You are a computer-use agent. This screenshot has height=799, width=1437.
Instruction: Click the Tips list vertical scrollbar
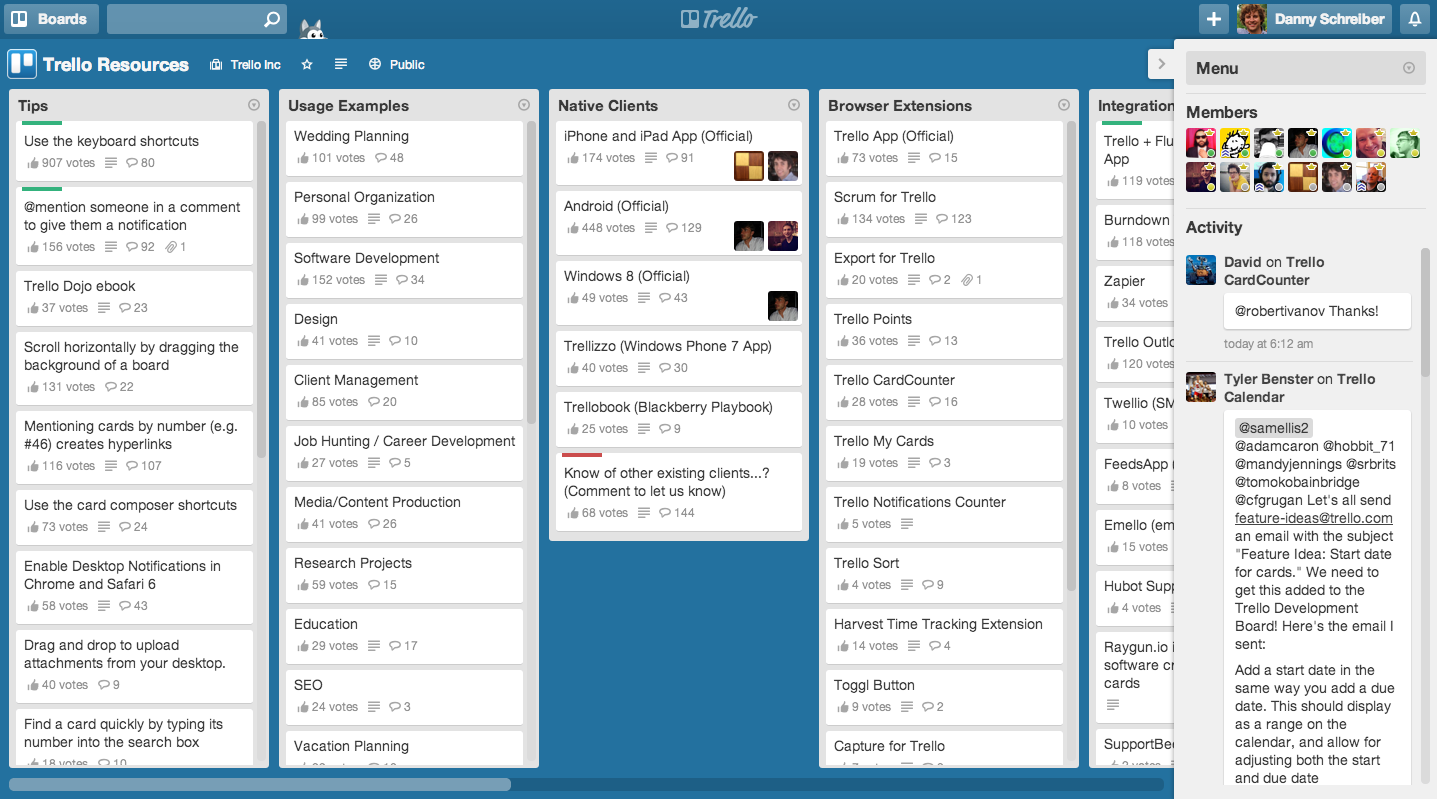pyautogui.click(x=262, y=290)
